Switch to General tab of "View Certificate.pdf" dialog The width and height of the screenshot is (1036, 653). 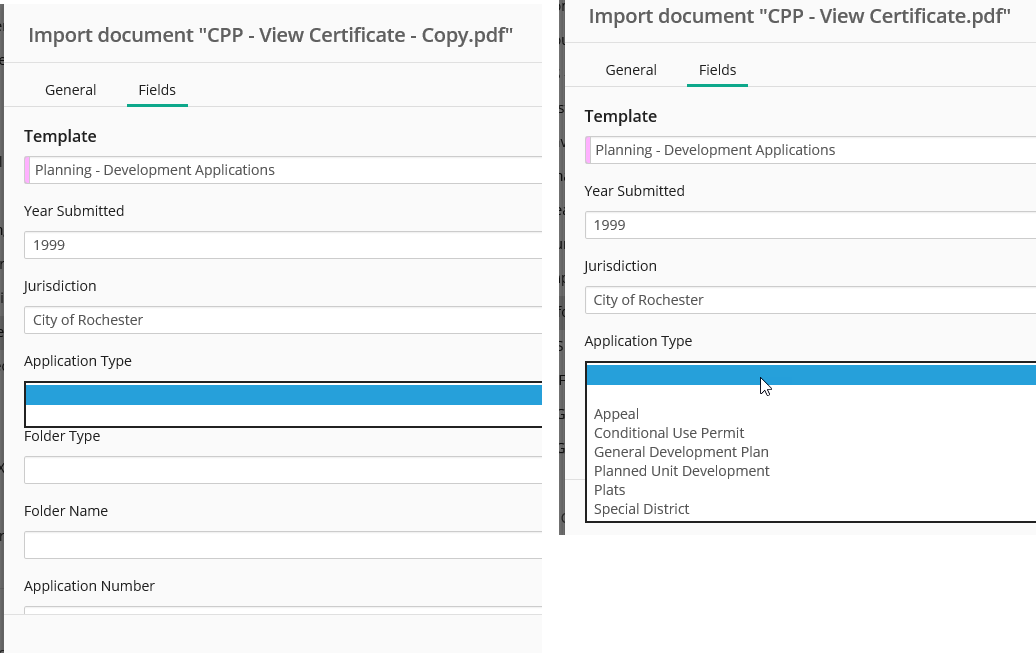point(631,70)
